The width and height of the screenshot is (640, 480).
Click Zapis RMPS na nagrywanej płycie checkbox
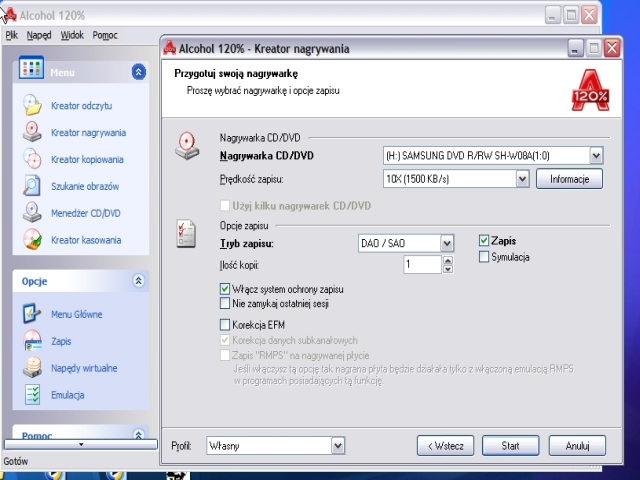pos(224,355)
